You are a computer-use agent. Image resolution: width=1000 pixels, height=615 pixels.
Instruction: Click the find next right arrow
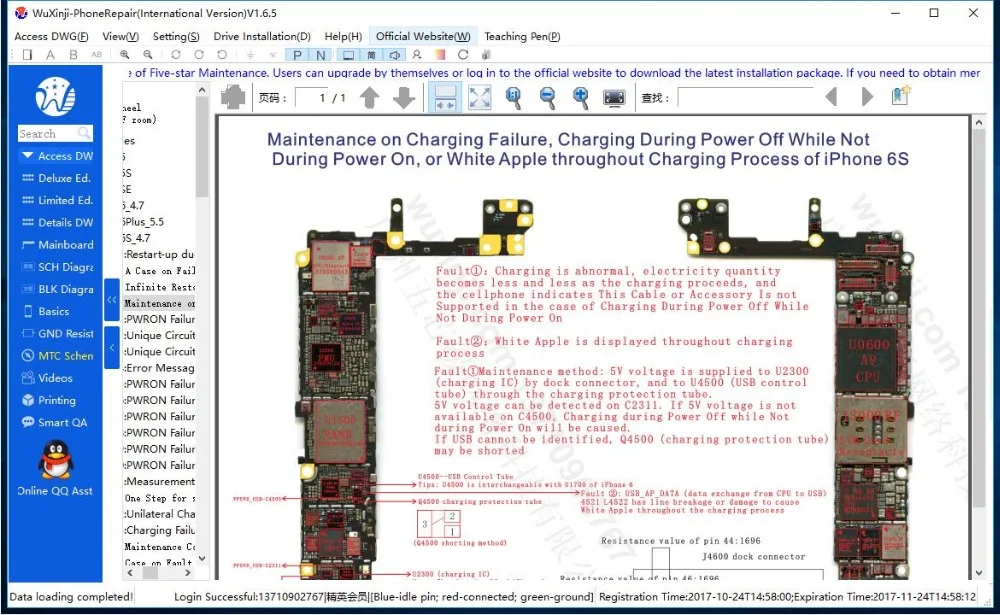[x=867, y=97]
